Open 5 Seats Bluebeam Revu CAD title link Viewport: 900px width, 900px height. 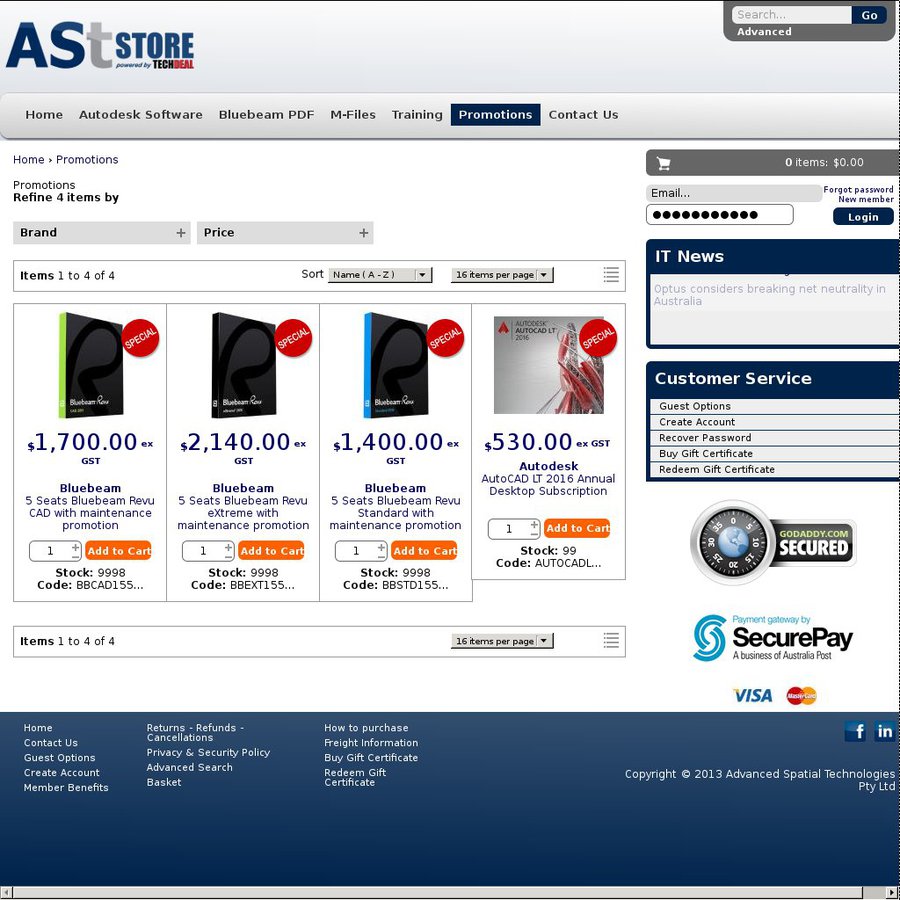[x=90, y=513]
